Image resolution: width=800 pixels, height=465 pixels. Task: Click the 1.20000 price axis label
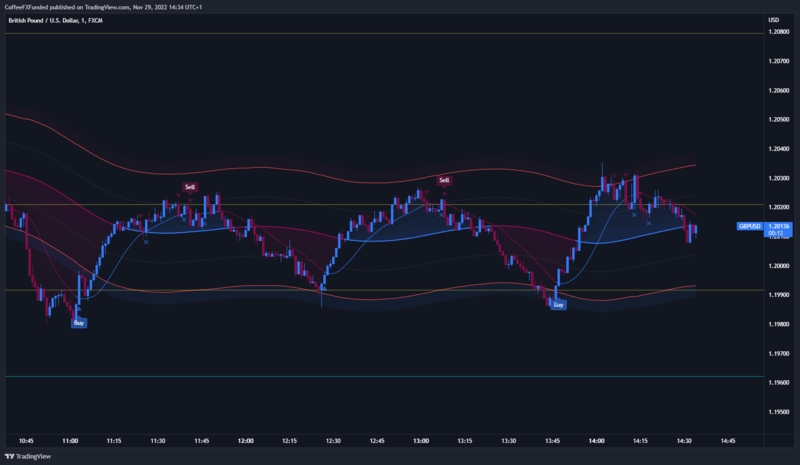point(779,266)
